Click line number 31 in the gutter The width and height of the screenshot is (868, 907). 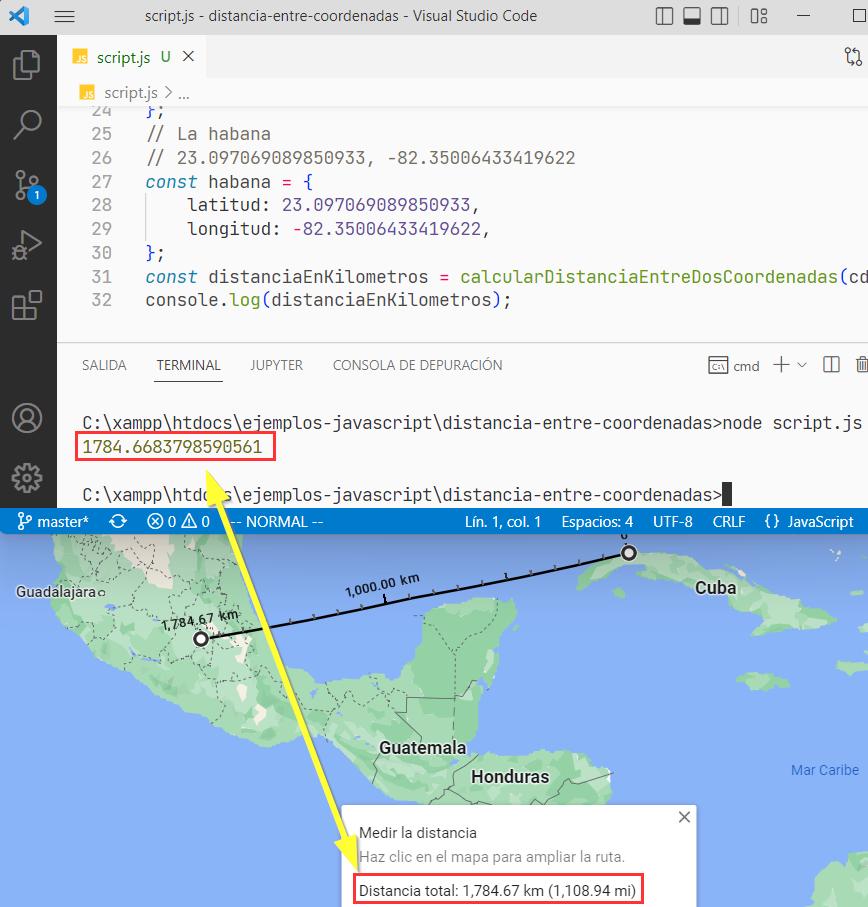101,276
